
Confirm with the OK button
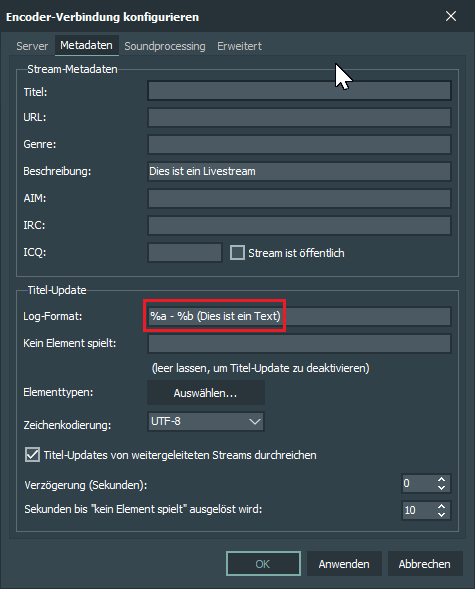point(263,563)
